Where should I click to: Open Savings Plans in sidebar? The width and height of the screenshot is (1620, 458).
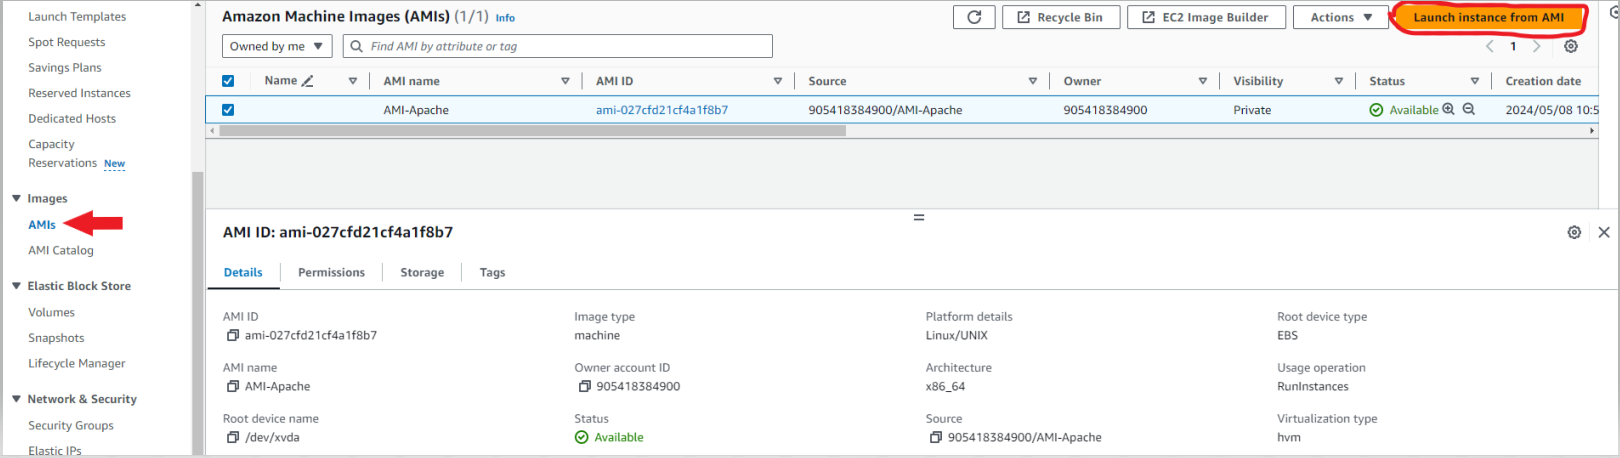pyautogui.click(x=65, y=67)
